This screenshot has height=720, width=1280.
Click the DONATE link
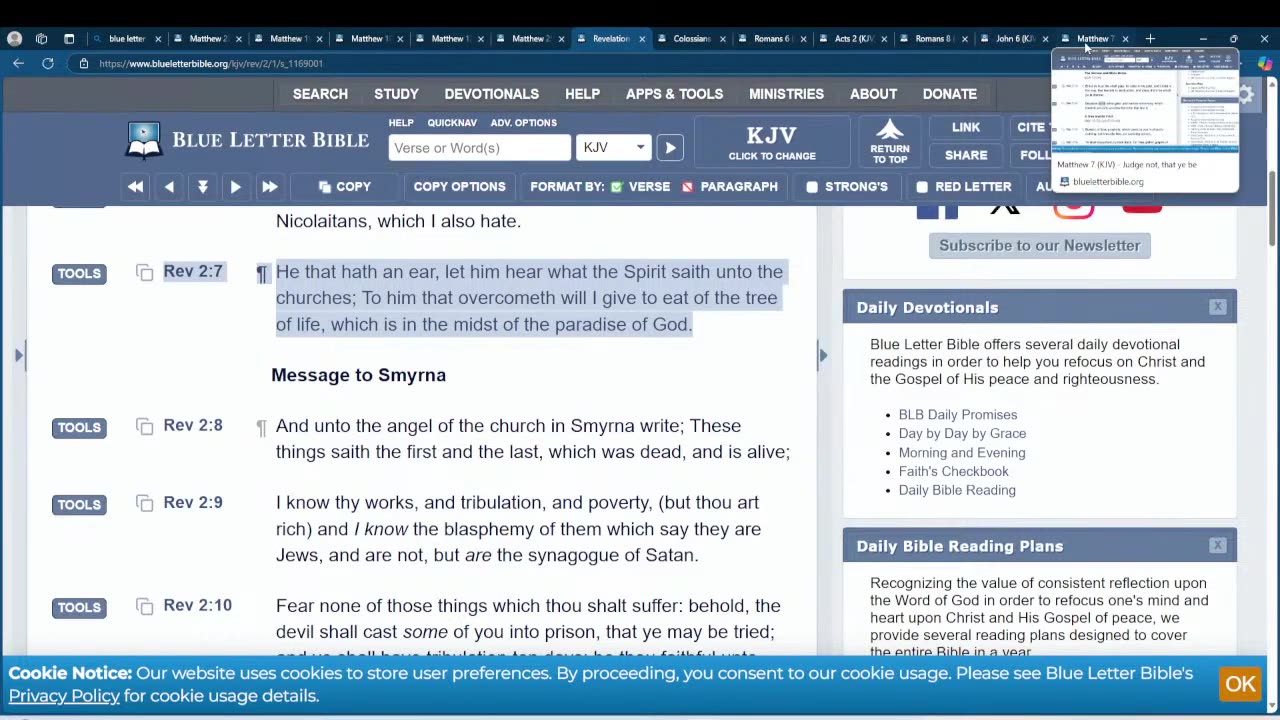[949, 94]
